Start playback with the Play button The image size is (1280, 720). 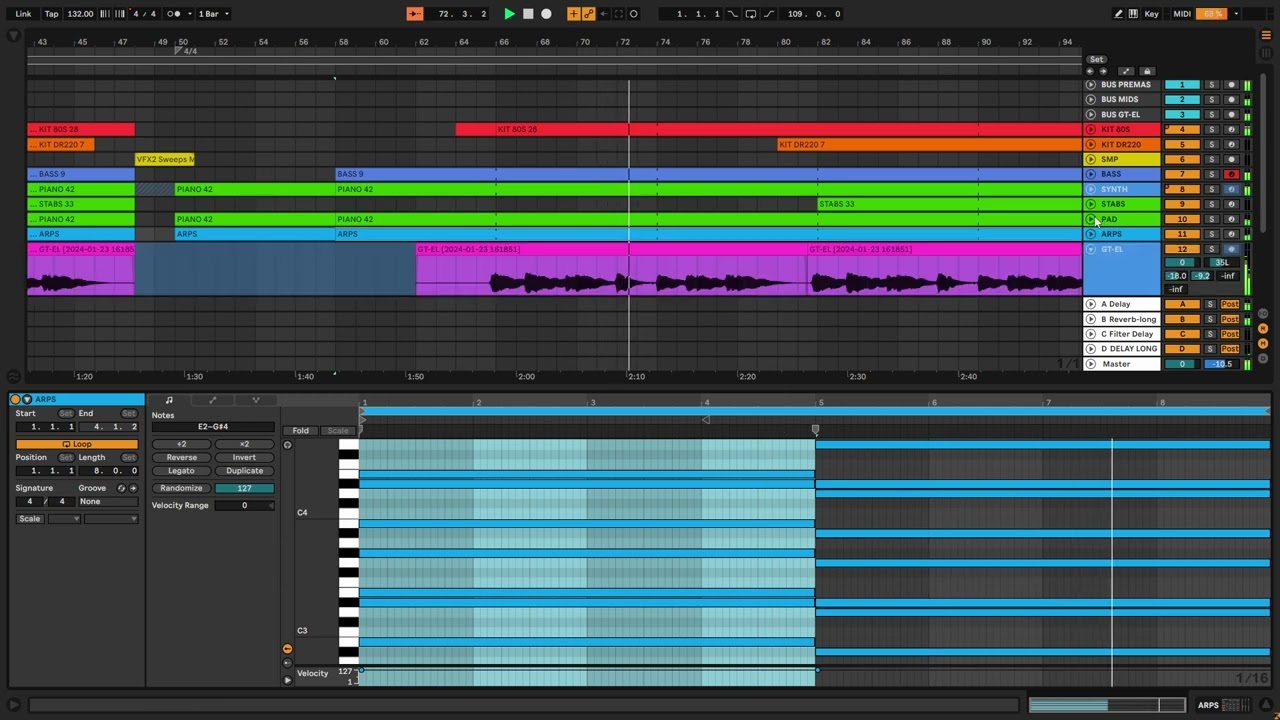pos(509,14)
